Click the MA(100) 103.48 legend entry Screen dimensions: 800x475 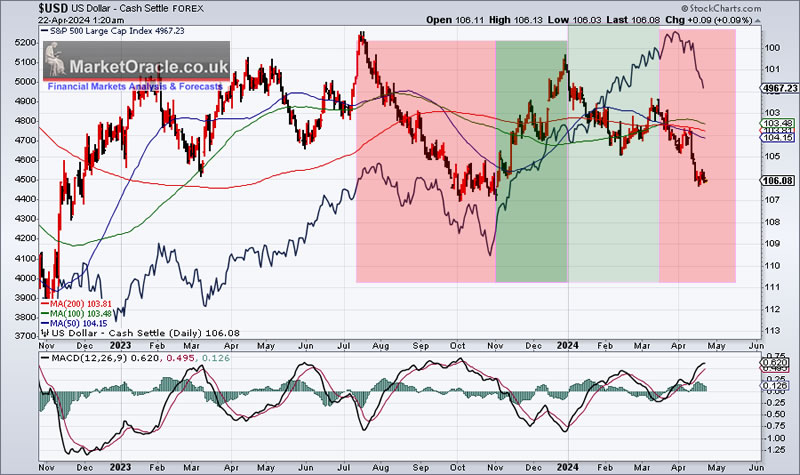tap(77, 314)
